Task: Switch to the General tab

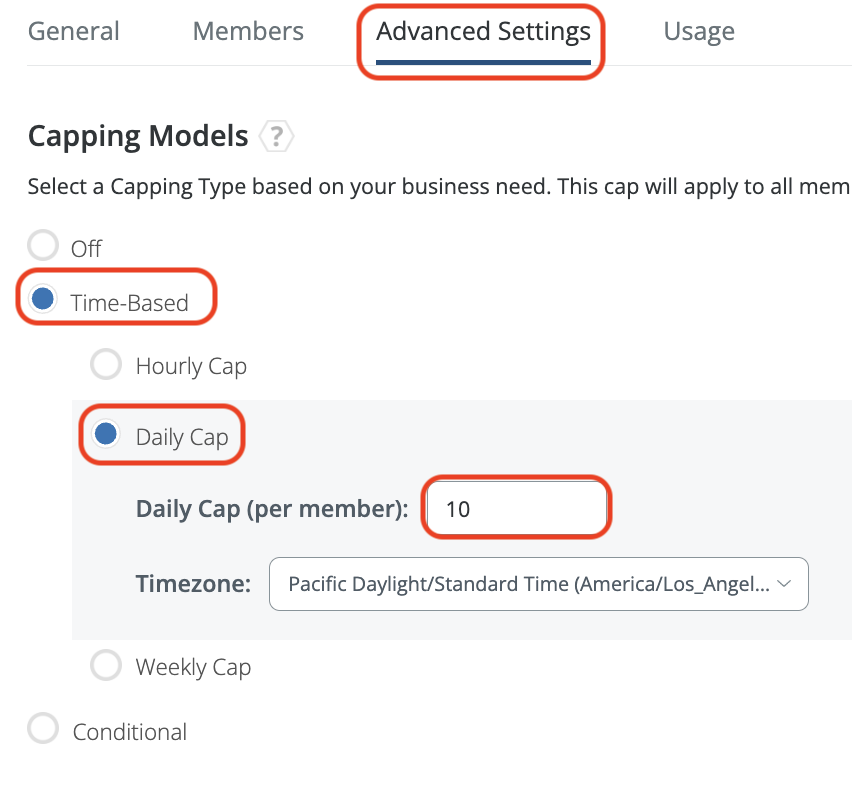Action: pyautogui.click(x=74, y=32)
